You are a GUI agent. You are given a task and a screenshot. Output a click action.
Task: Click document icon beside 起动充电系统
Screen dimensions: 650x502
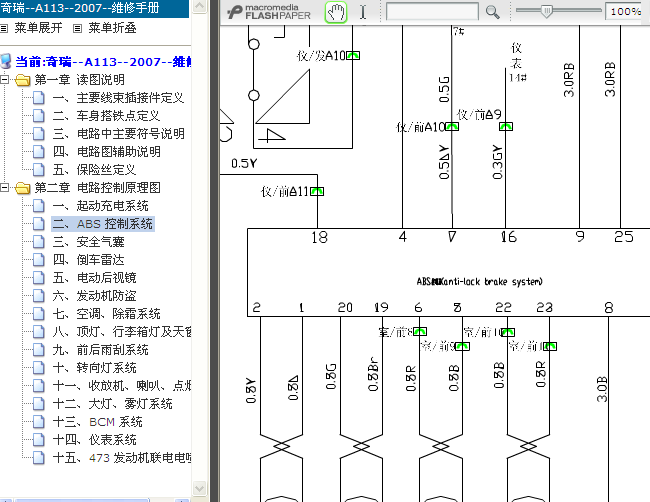click(x=39, y=206)
